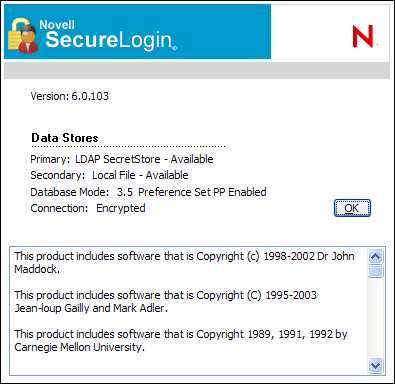Screen dimensions: 395x384
Task: Click the red Novell N logo
Action: (x=364, y=36)
